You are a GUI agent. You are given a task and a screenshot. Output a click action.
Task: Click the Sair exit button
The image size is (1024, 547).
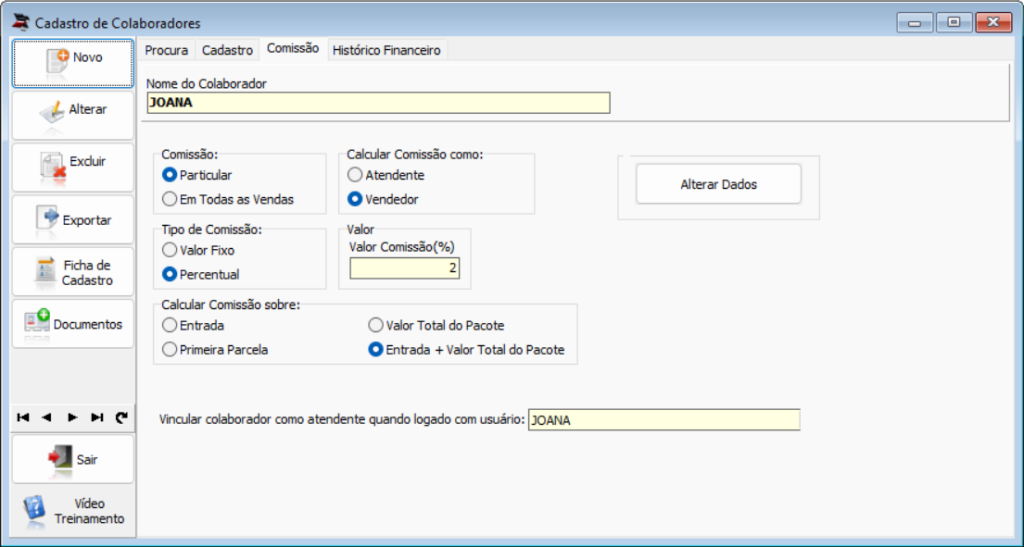[72, 460]
